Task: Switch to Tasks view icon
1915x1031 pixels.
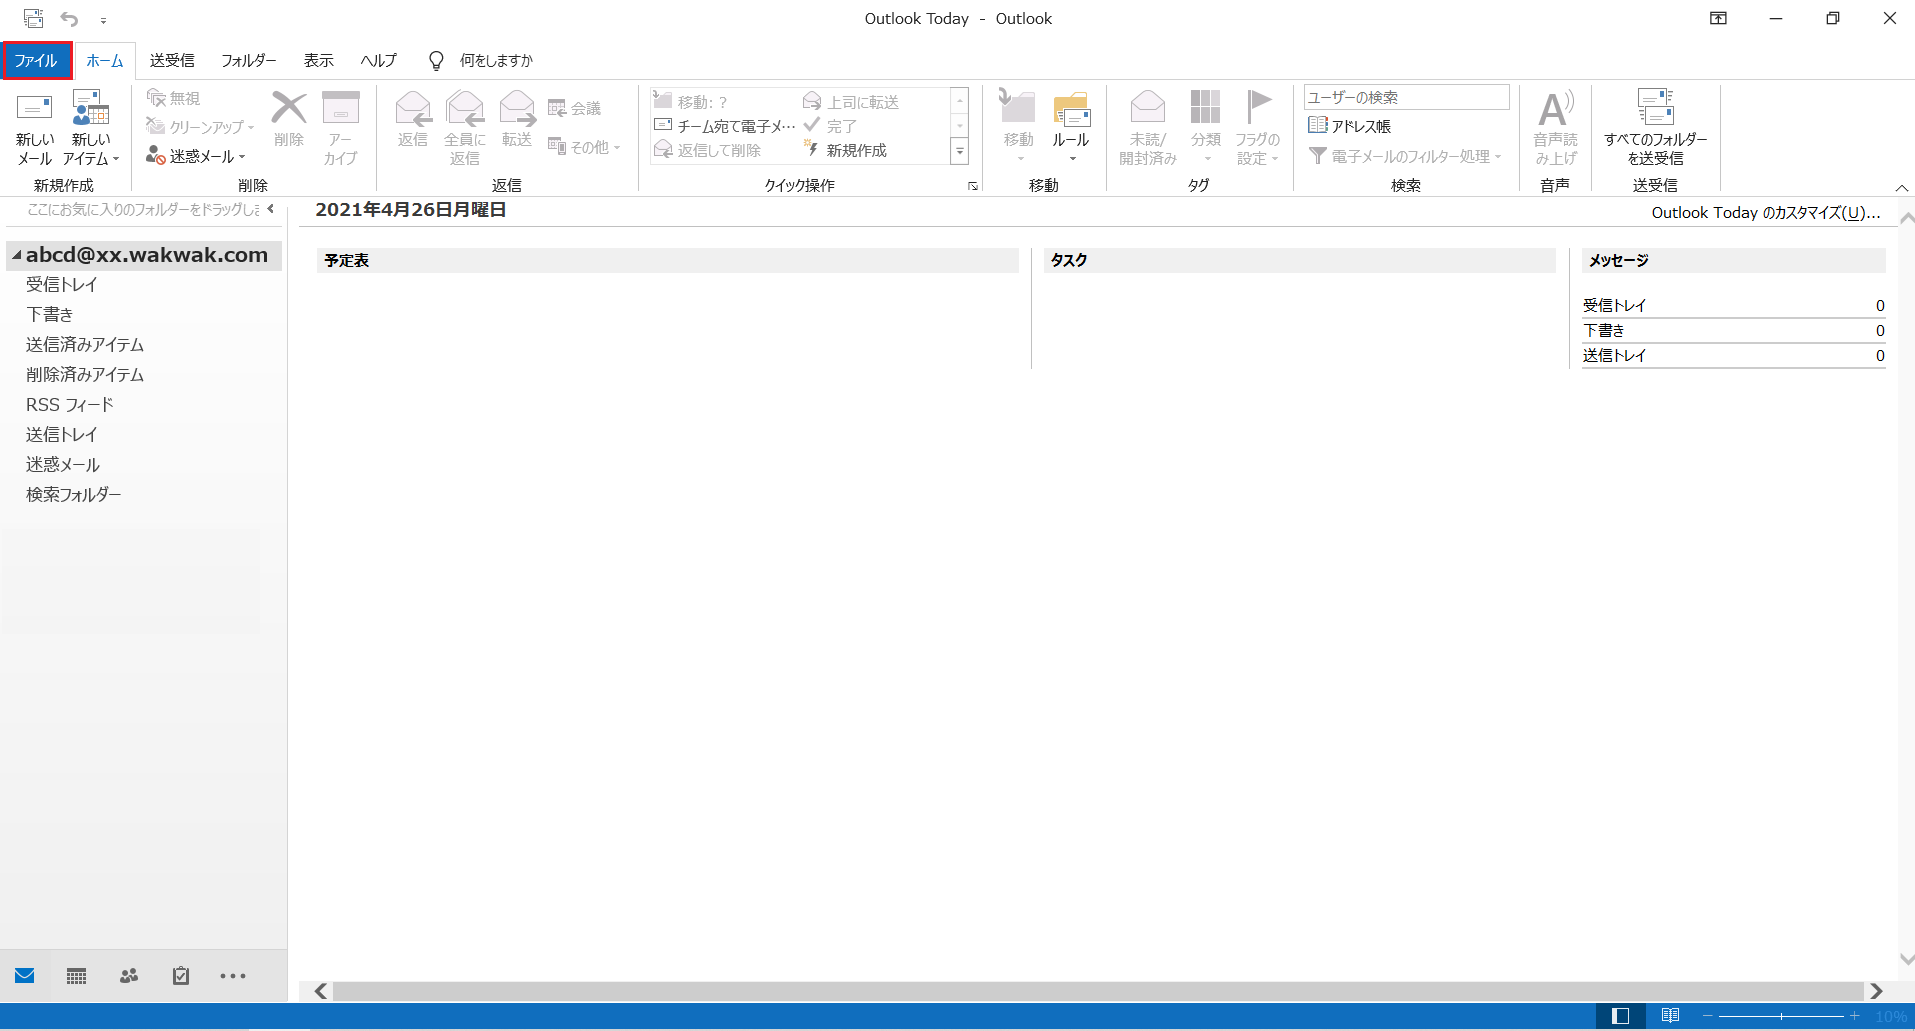Action: coord(181,976)
